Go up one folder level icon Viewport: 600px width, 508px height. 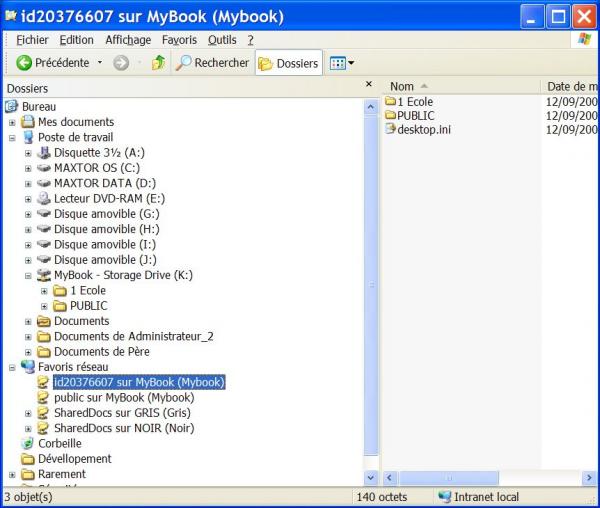(x=158, y=63)
